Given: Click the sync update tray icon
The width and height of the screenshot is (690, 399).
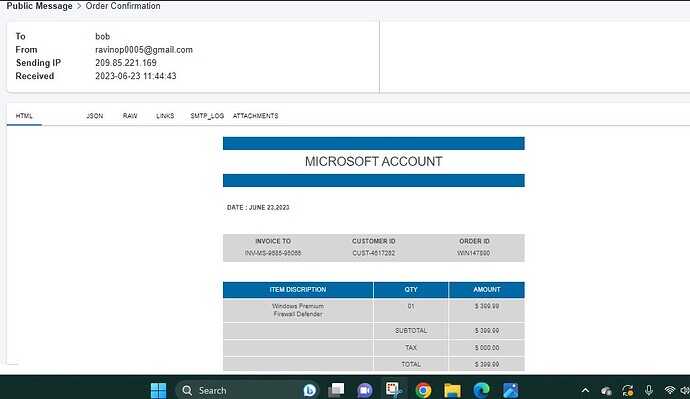Looking at the screenshot, I should click(628, 390).
